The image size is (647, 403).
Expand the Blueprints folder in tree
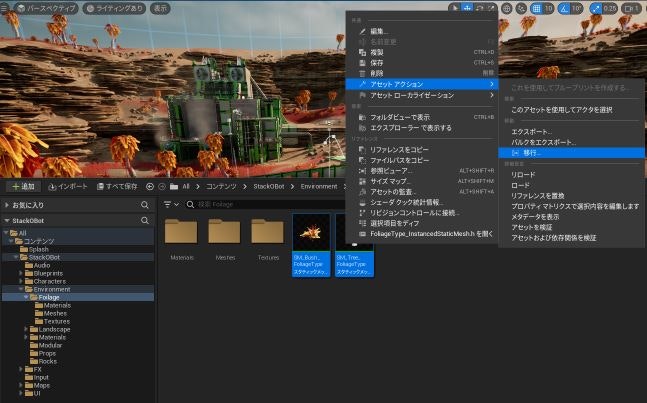(21, 273)
